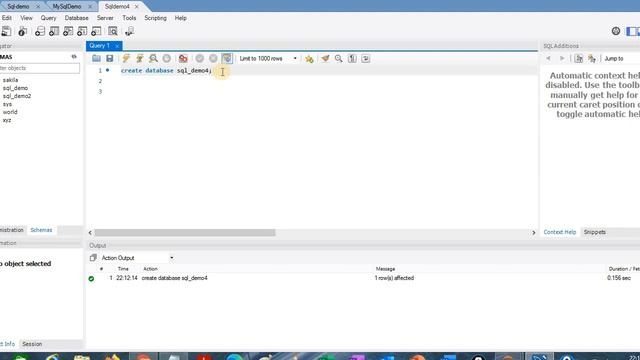The image size is (640, 360).
Task: Open a SQL script file icon
Action: (x=96, y=58)
